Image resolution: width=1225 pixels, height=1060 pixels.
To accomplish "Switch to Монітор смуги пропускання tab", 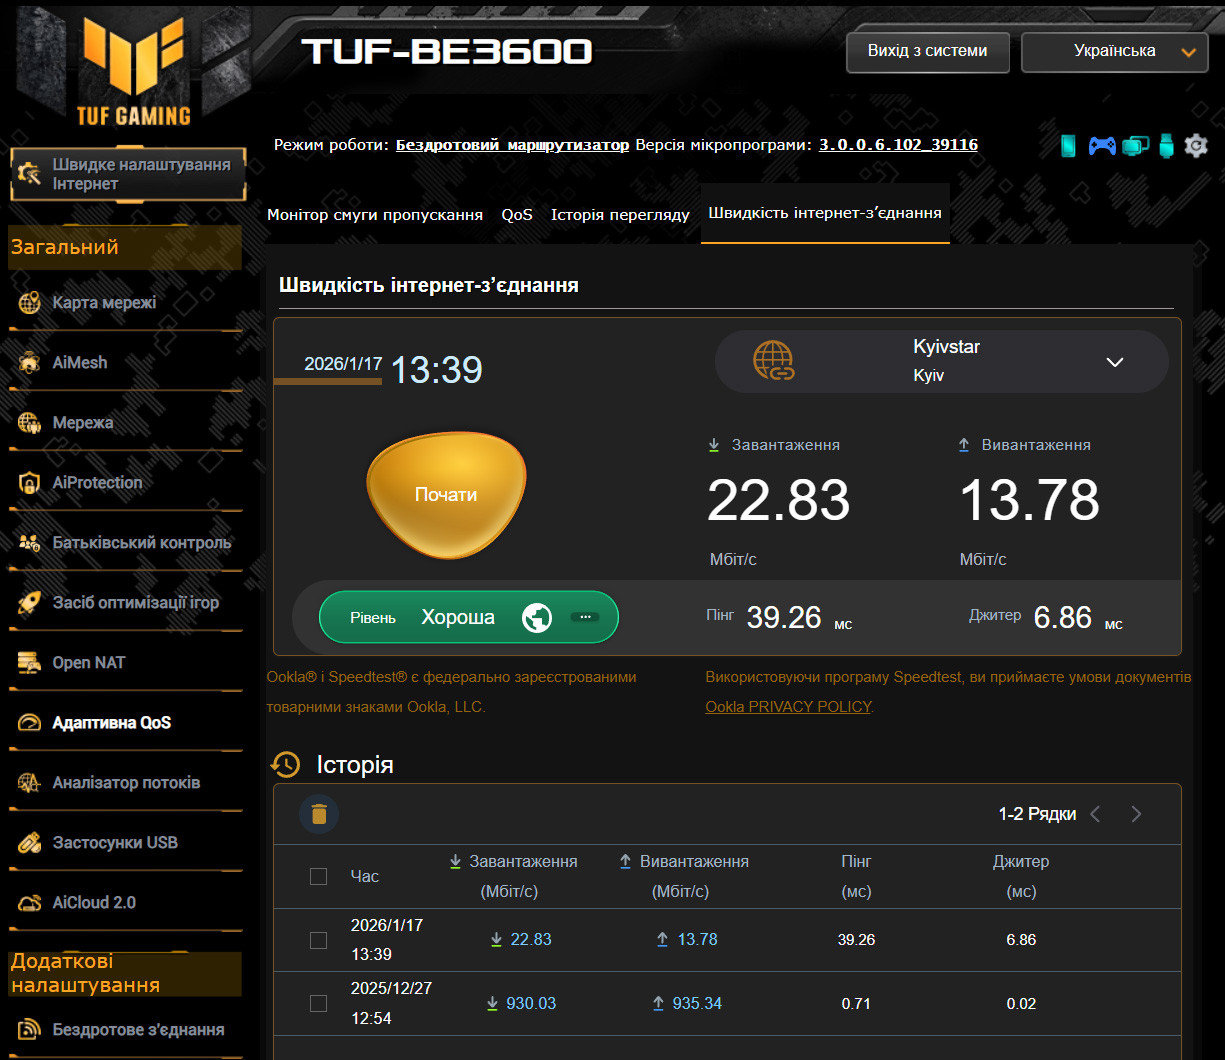I will point(375,215).
